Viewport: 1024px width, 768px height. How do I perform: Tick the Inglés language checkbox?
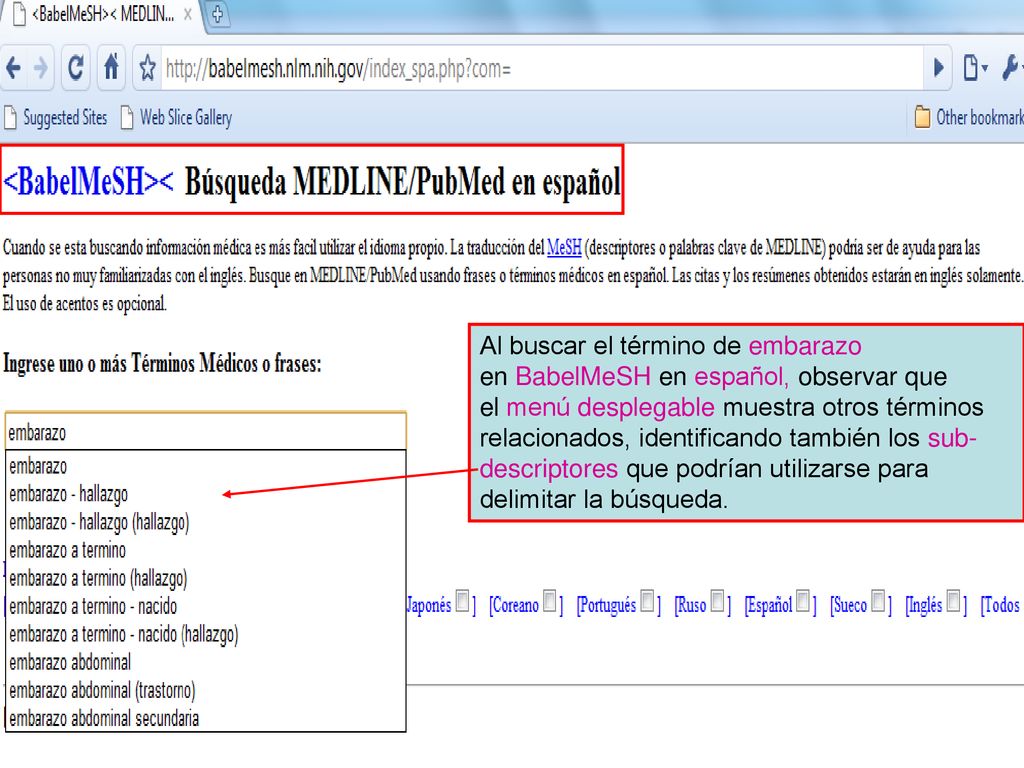[954, 601]
